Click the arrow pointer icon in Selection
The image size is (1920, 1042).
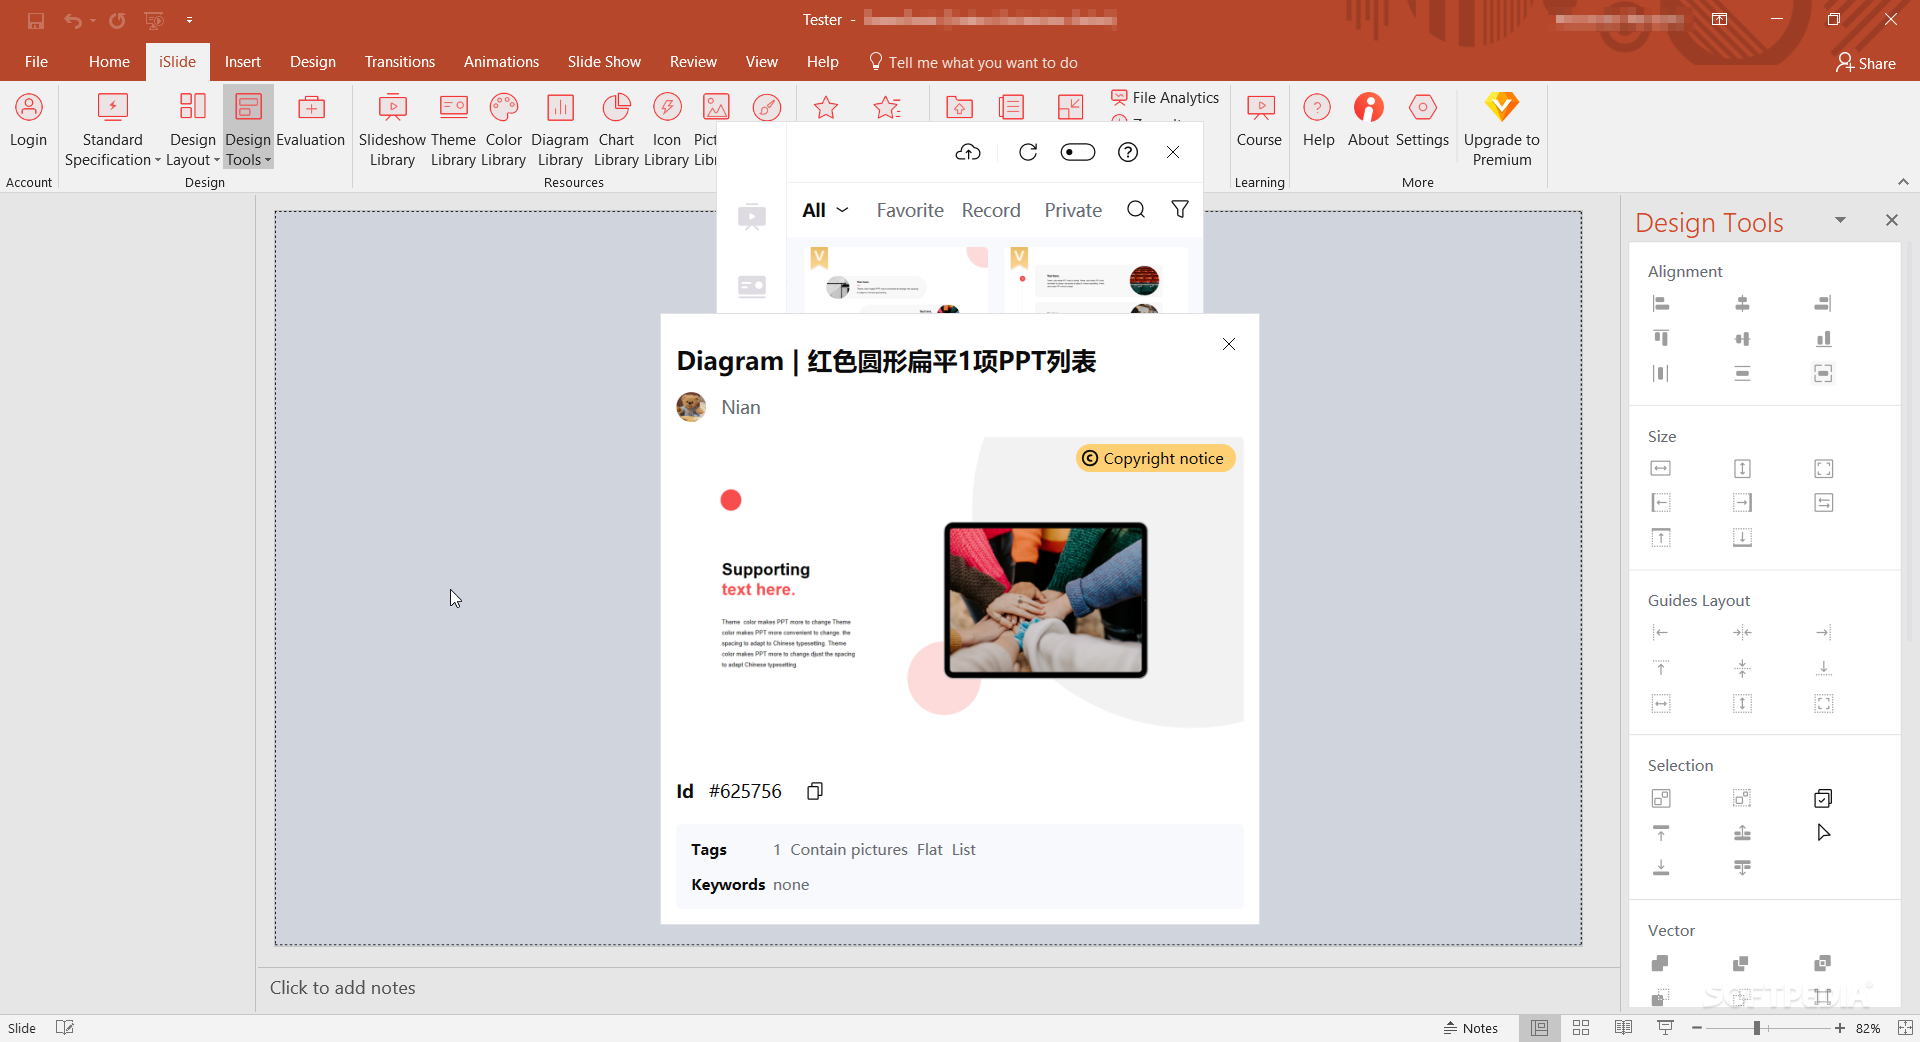pos(1823,832)
